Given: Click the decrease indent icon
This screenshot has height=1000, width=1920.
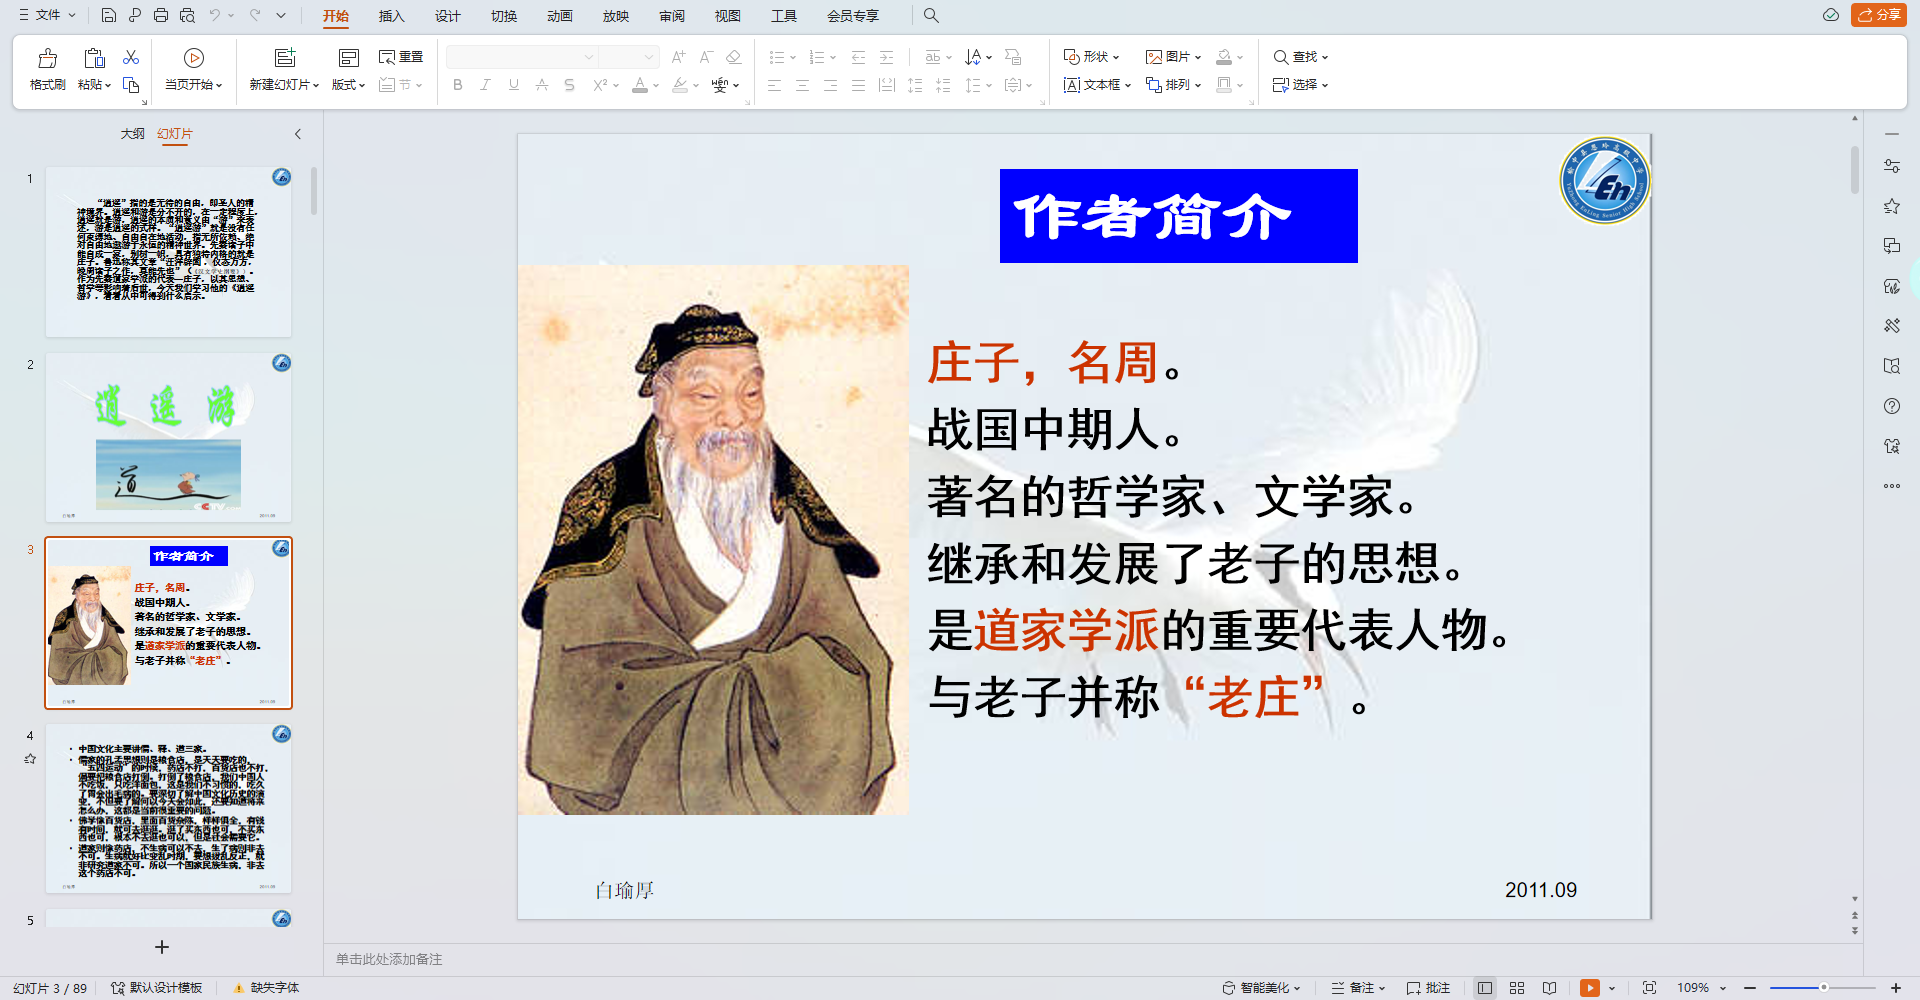Looking at the screenshot, I should (858, 57).
